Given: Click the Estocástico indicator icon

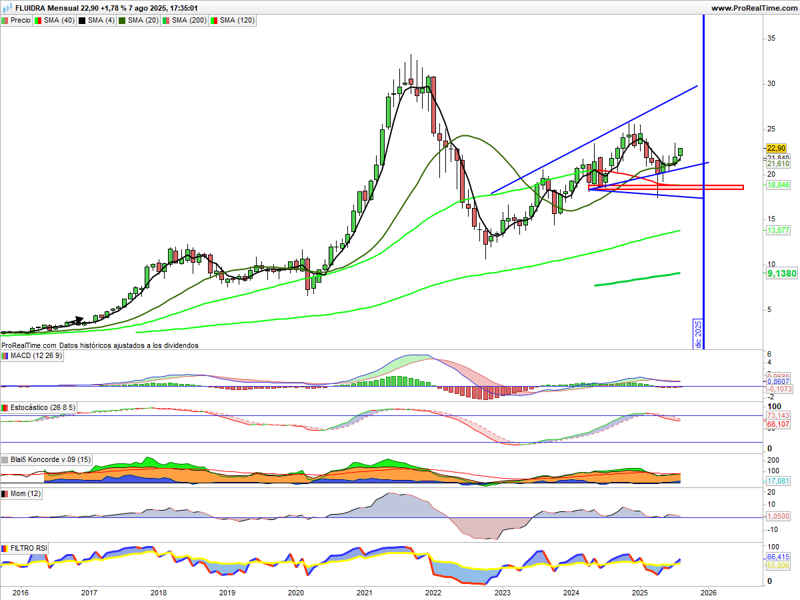Looking at the screenshot, I should point(5,408).
